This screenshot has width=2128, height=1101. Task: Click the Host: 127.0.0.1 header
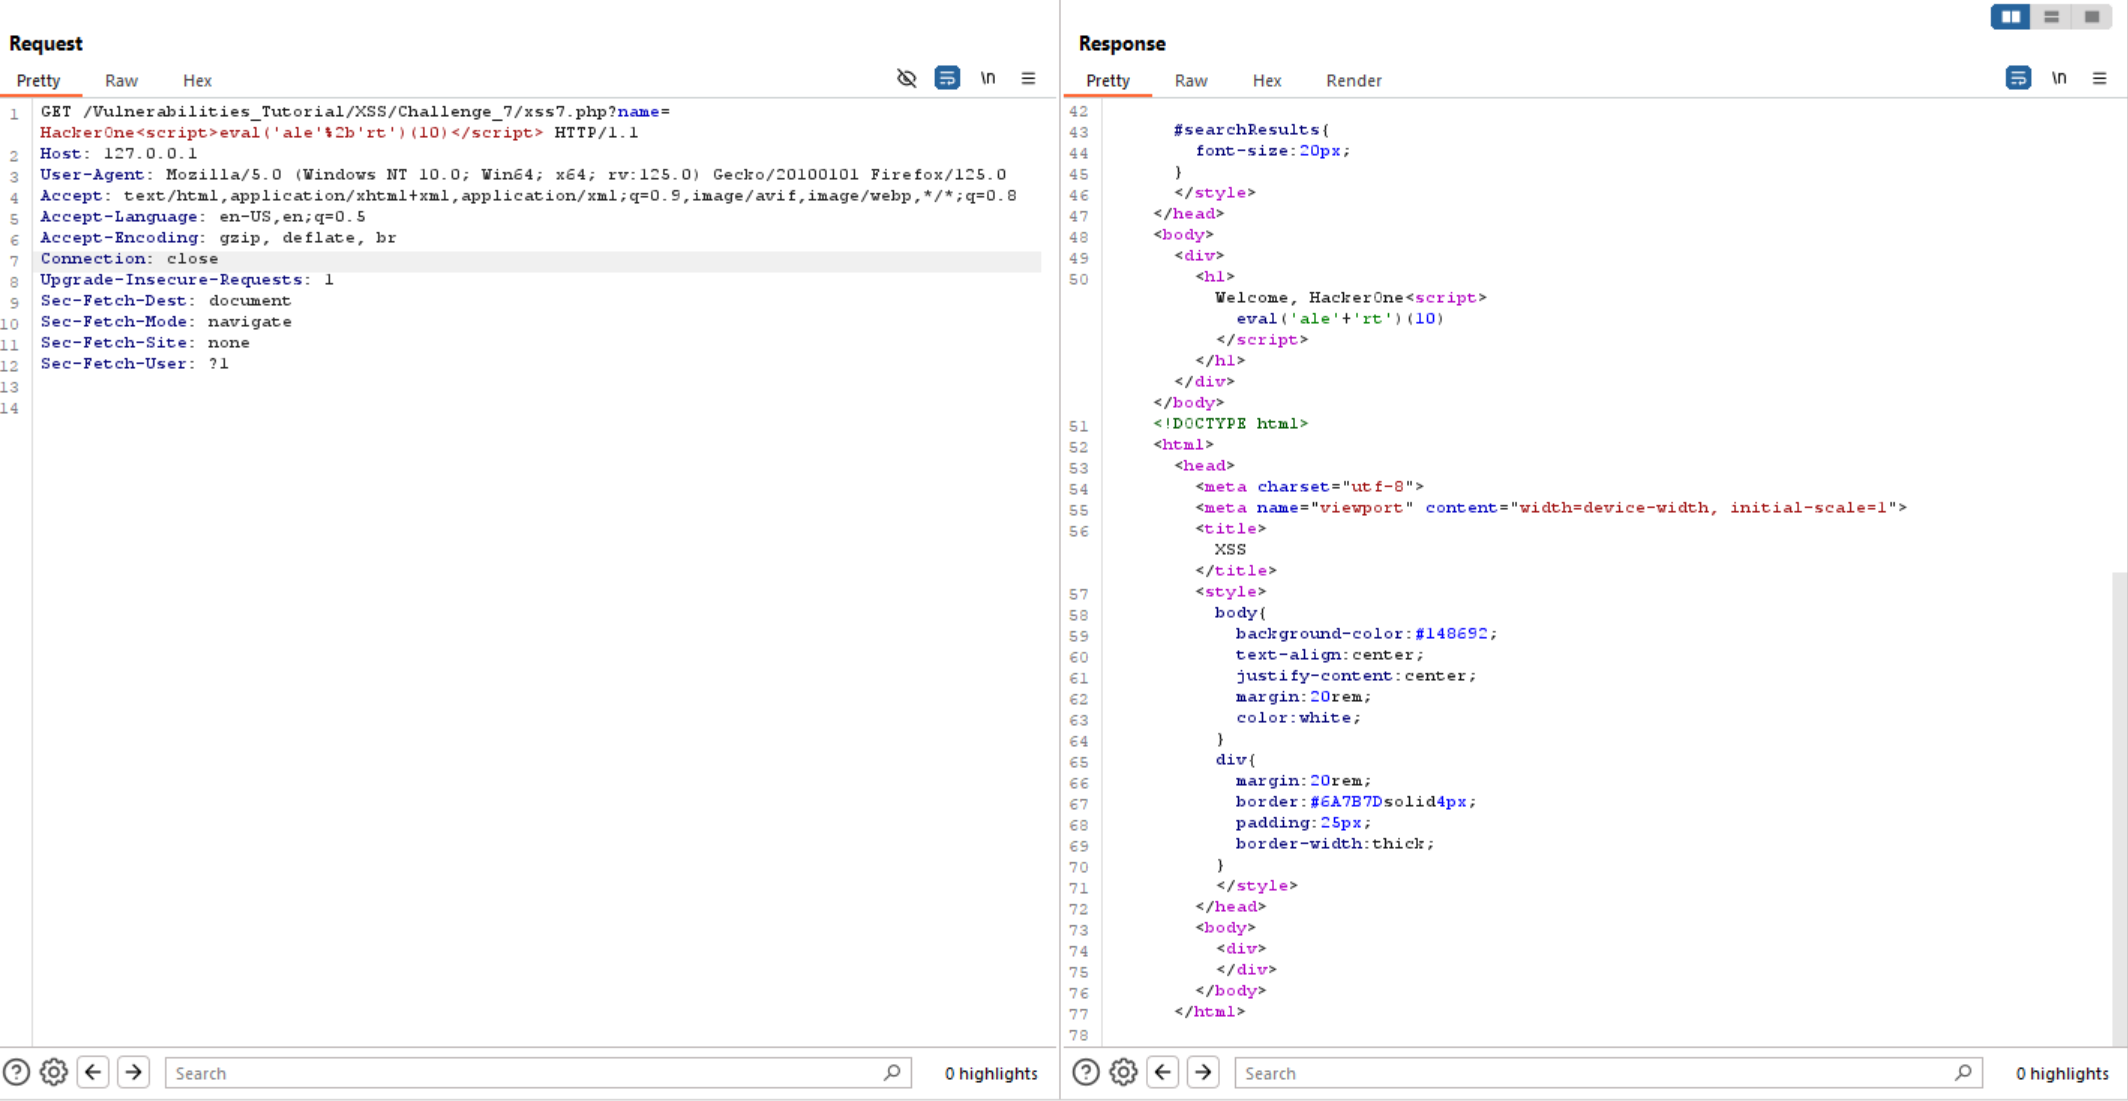tap(119, 153)
